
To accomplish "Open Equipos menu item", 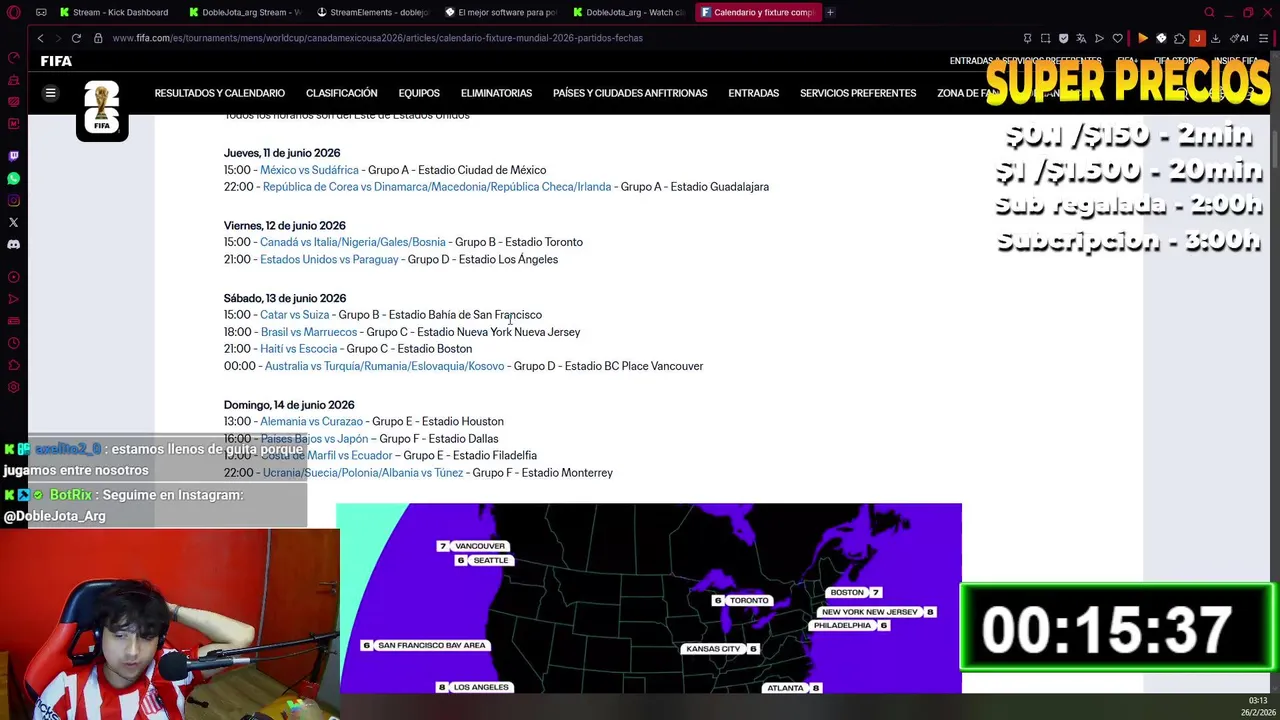I will (419, 93).
